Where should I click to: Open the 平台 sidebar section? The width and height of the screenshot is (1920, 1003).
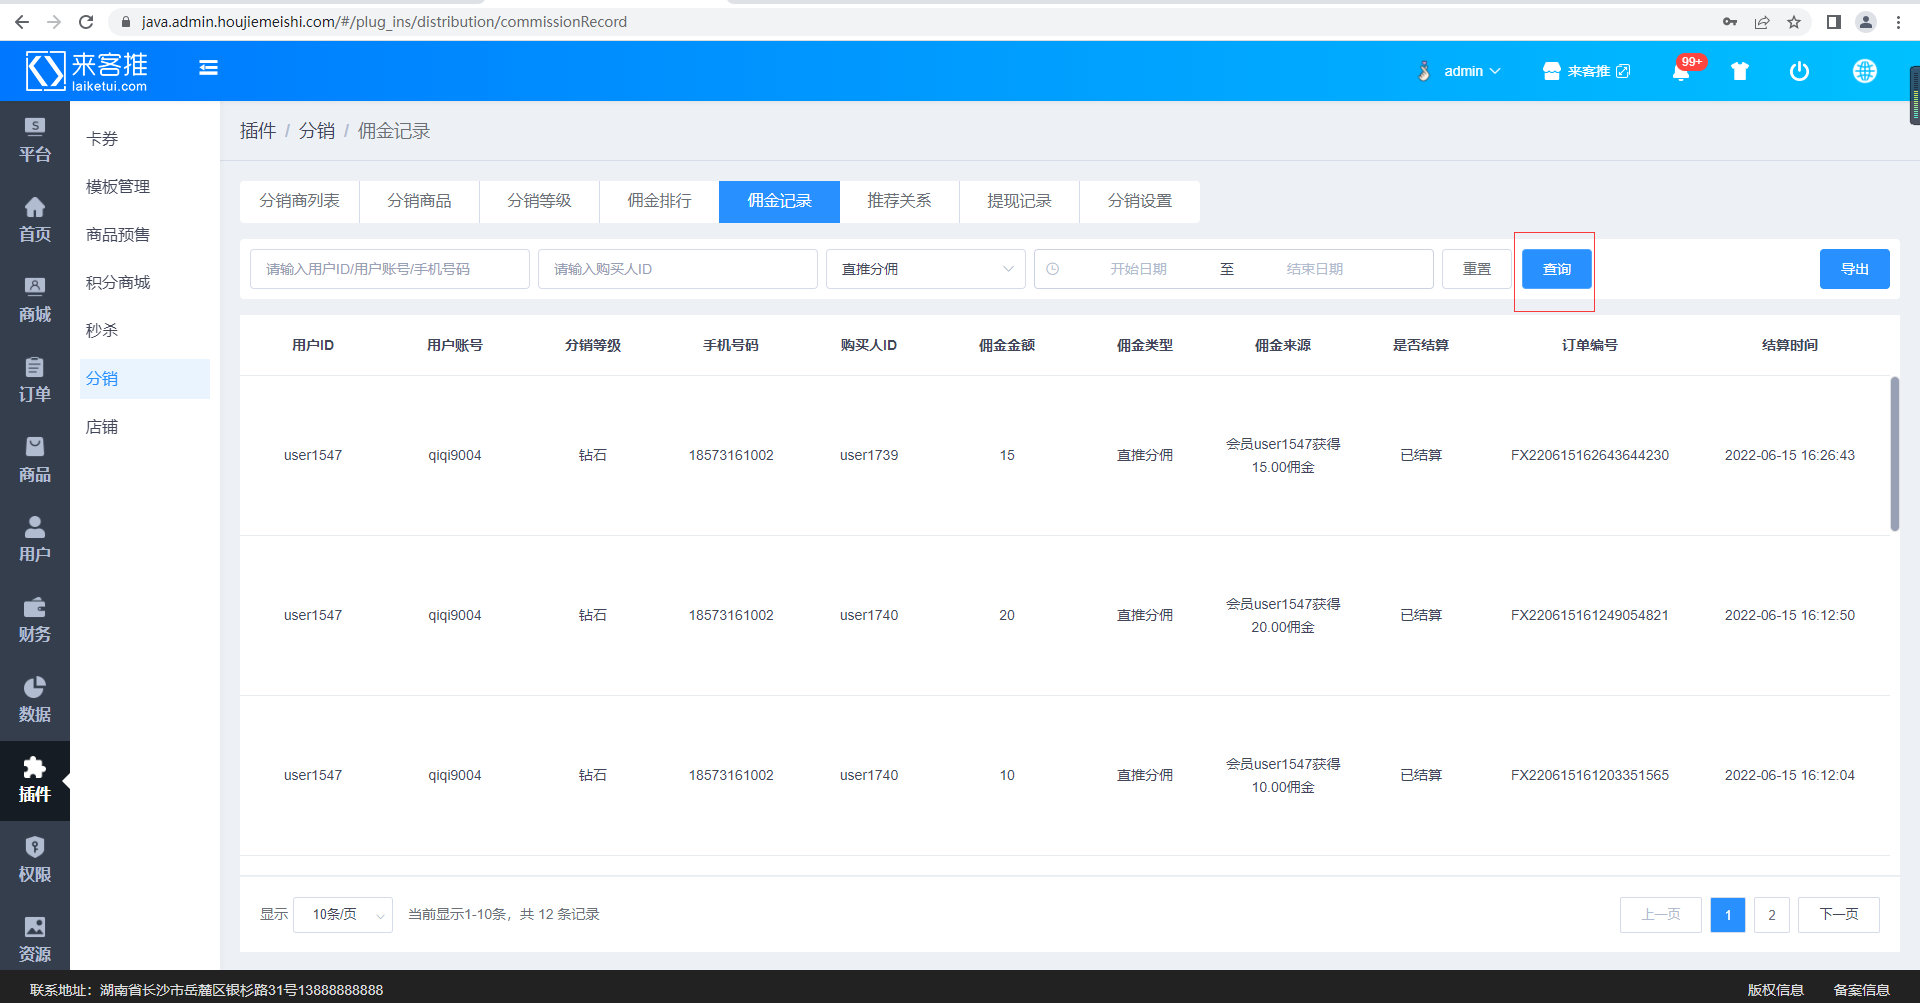35,141
